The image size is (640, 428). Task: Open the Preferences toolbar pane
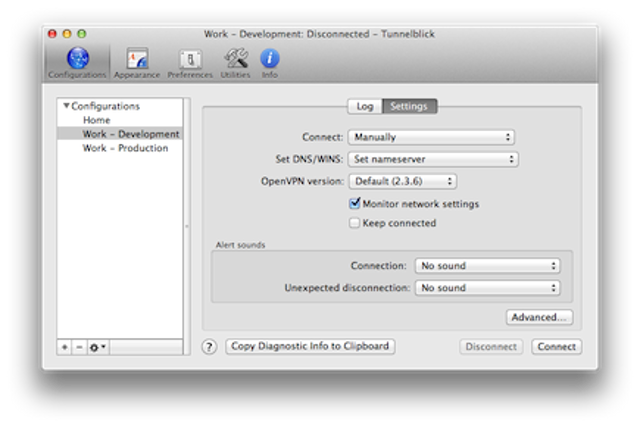tap(190, 64)
